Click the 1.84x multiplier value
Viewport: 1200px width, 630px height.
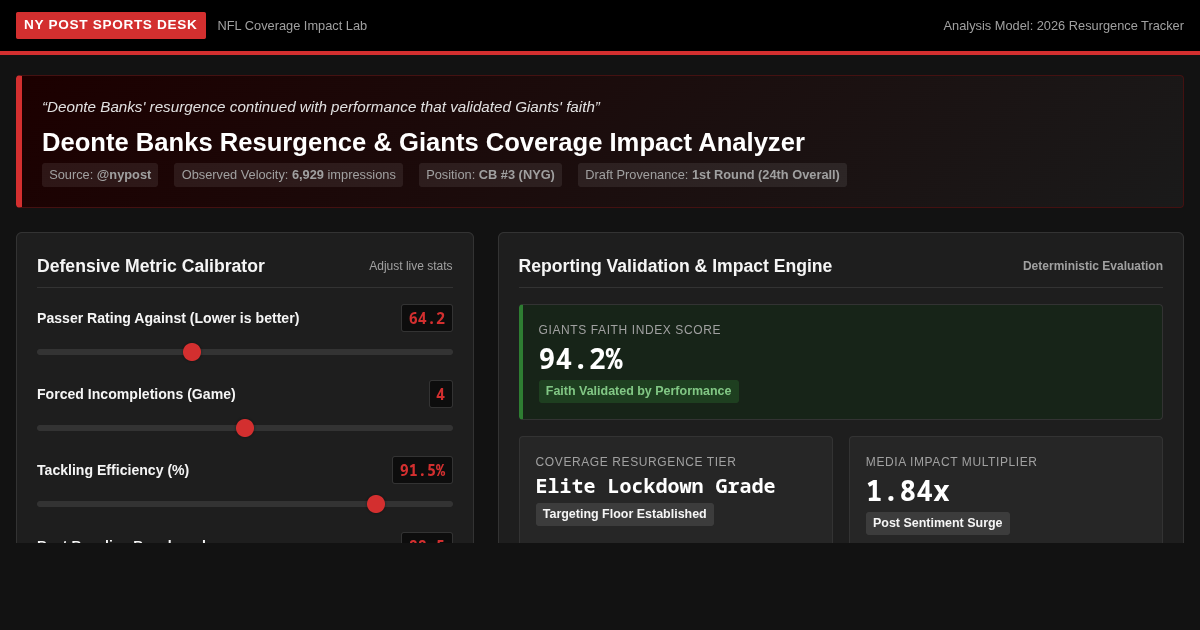click(908, 491)
